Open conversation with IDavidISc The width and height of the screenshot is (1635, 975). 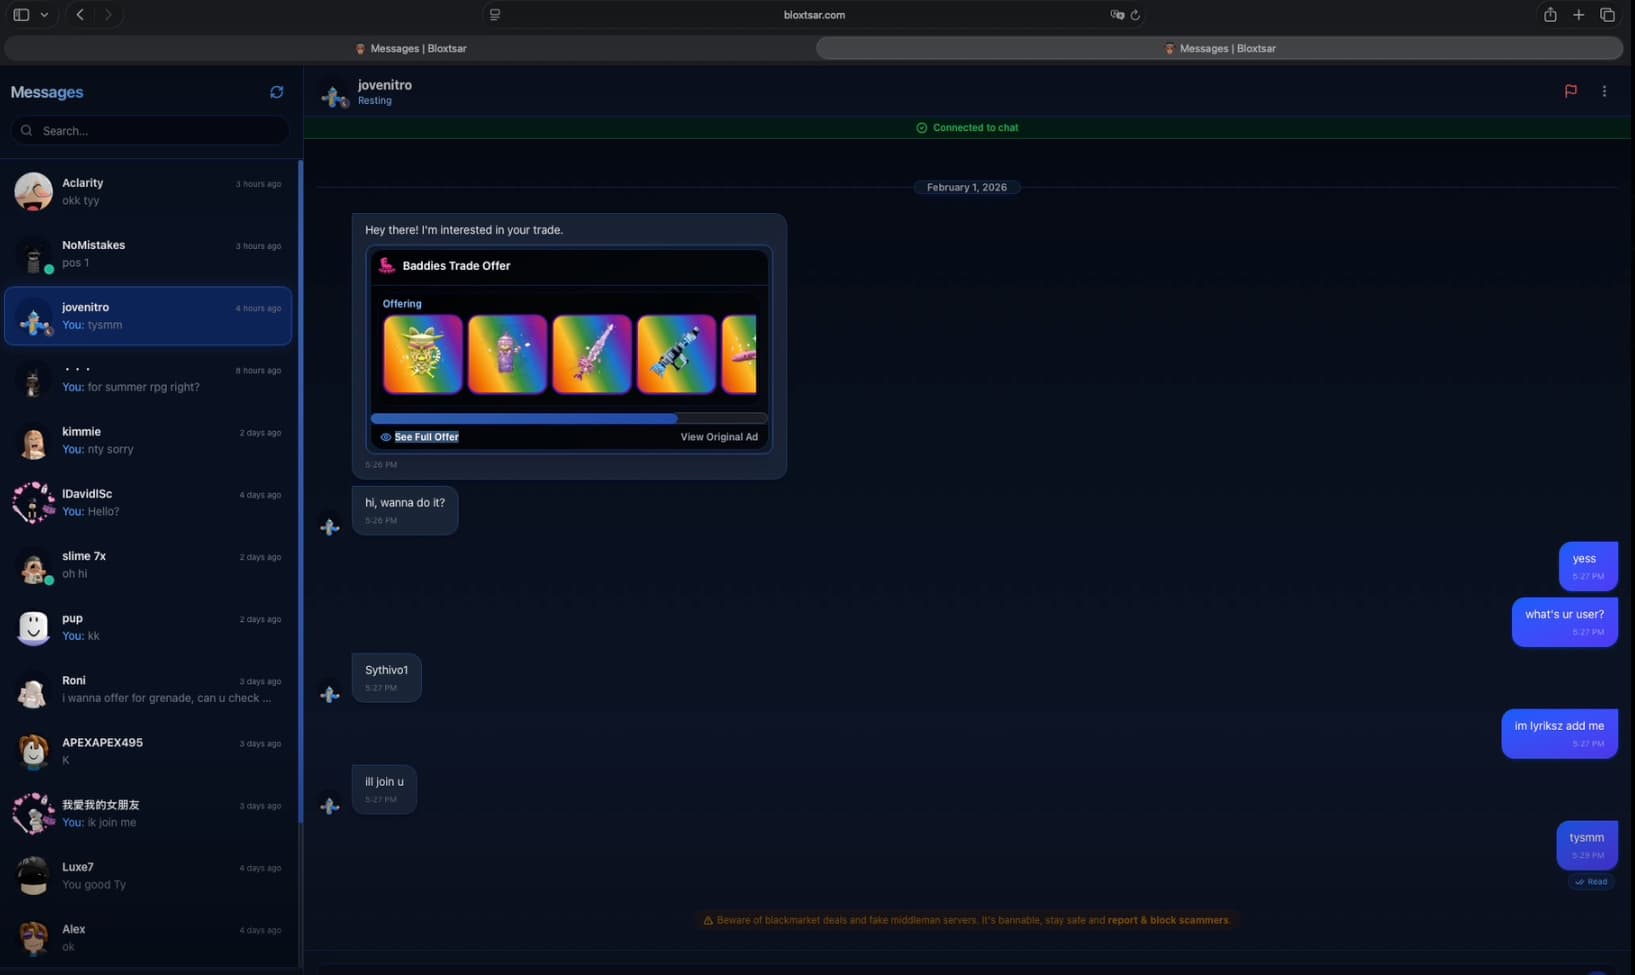point(148,502)
